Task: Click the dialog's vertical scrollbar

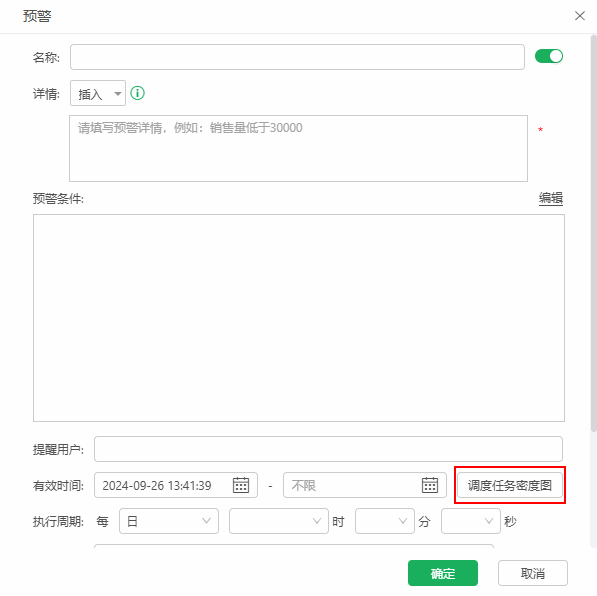Action: pyautogui.click(x=594, y=233)
